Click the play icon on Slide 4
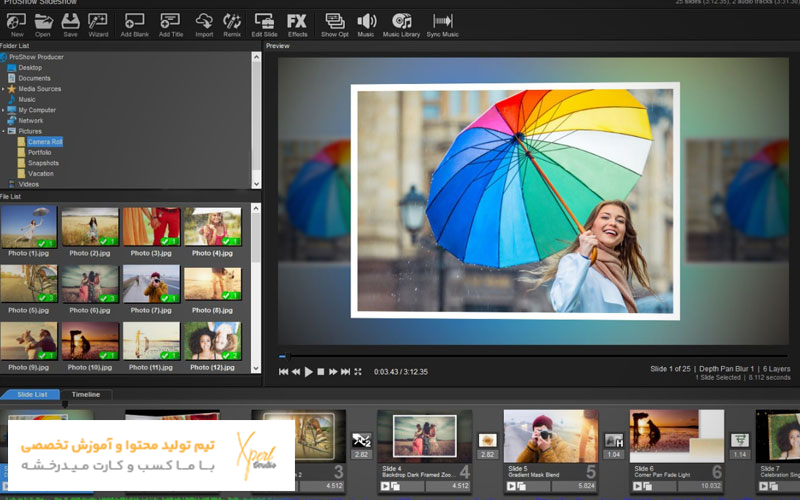The height and width of the screenshot is (500, 800). pyautogui.click(x=385, y=486)
